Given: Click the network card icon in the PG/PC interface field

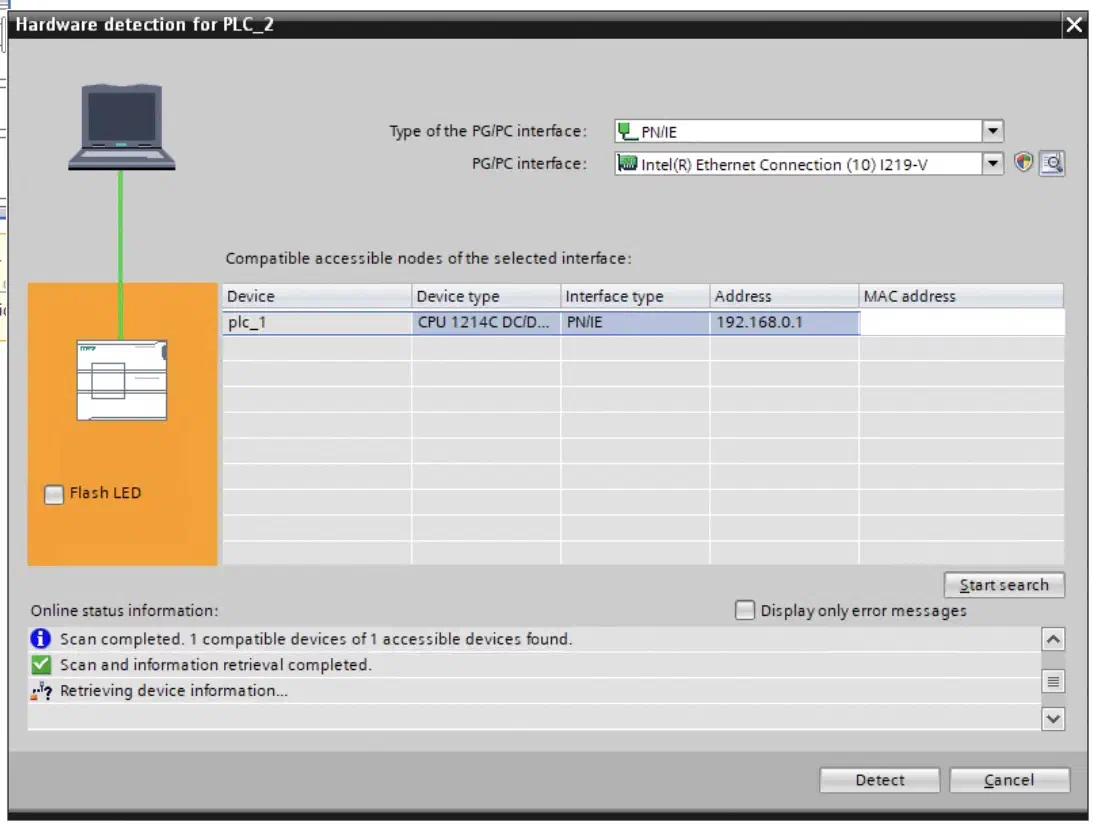Looking at the screenshot, I should (627, 163).
